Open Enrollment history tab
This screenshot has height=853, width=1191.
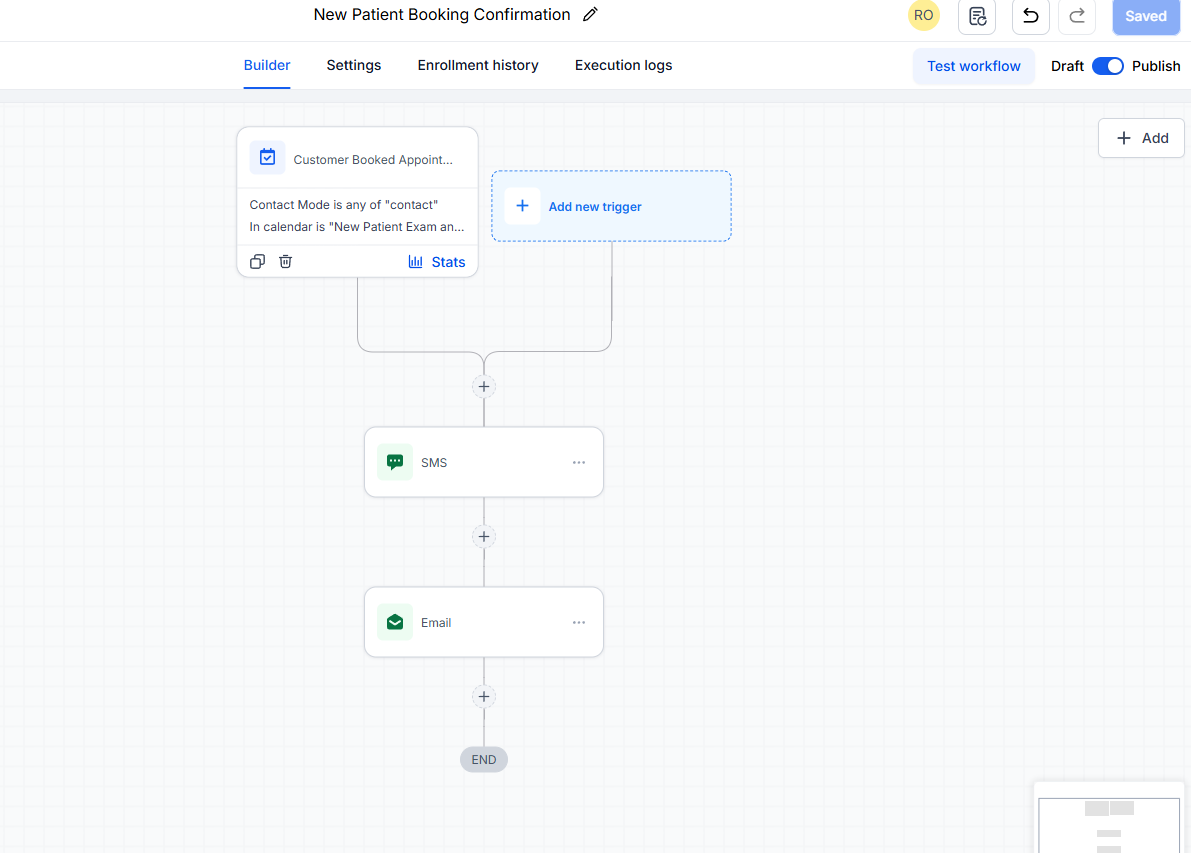(x=478, y=65)
